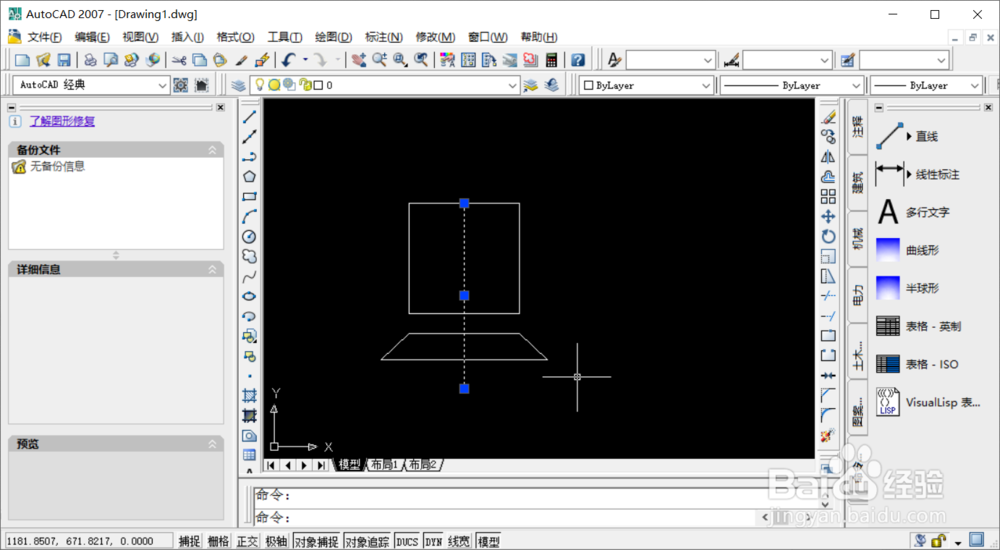Switch to the 布局2 layout tab
Image resolution: width=1000 pixels, height=550 pixels.
pos(423,465)
